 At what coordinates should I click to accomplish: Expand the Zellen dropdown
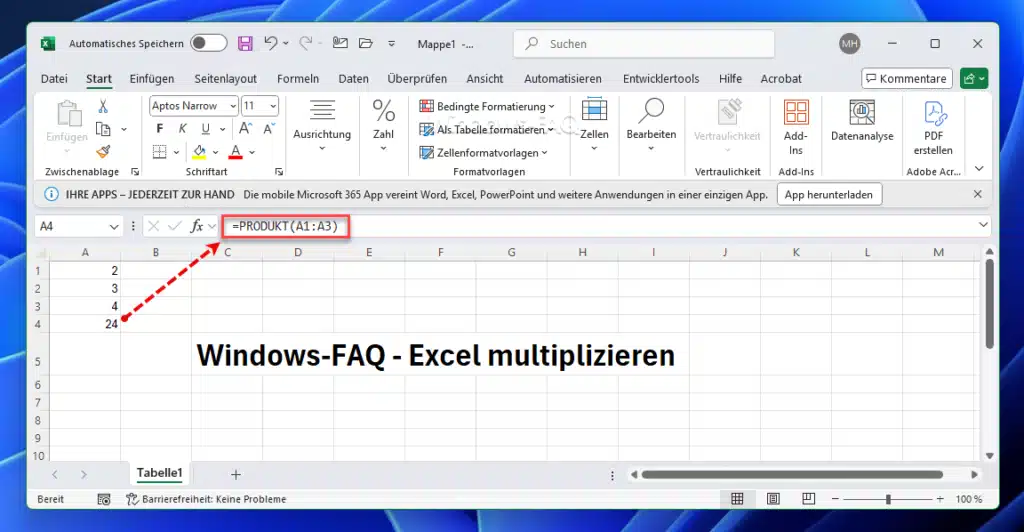tap(594, 149)
